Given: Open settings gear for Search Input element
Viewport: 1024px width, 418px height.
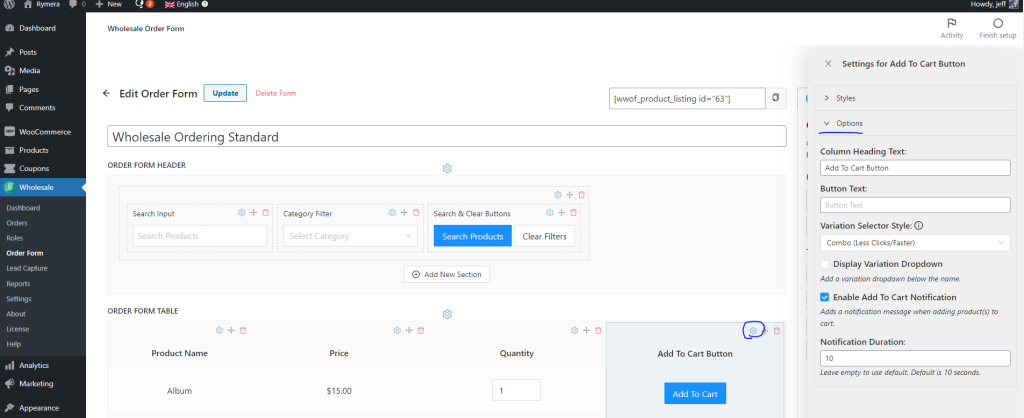Looking at the screenshot, I should pyautogui.click(x=241, y=212).
